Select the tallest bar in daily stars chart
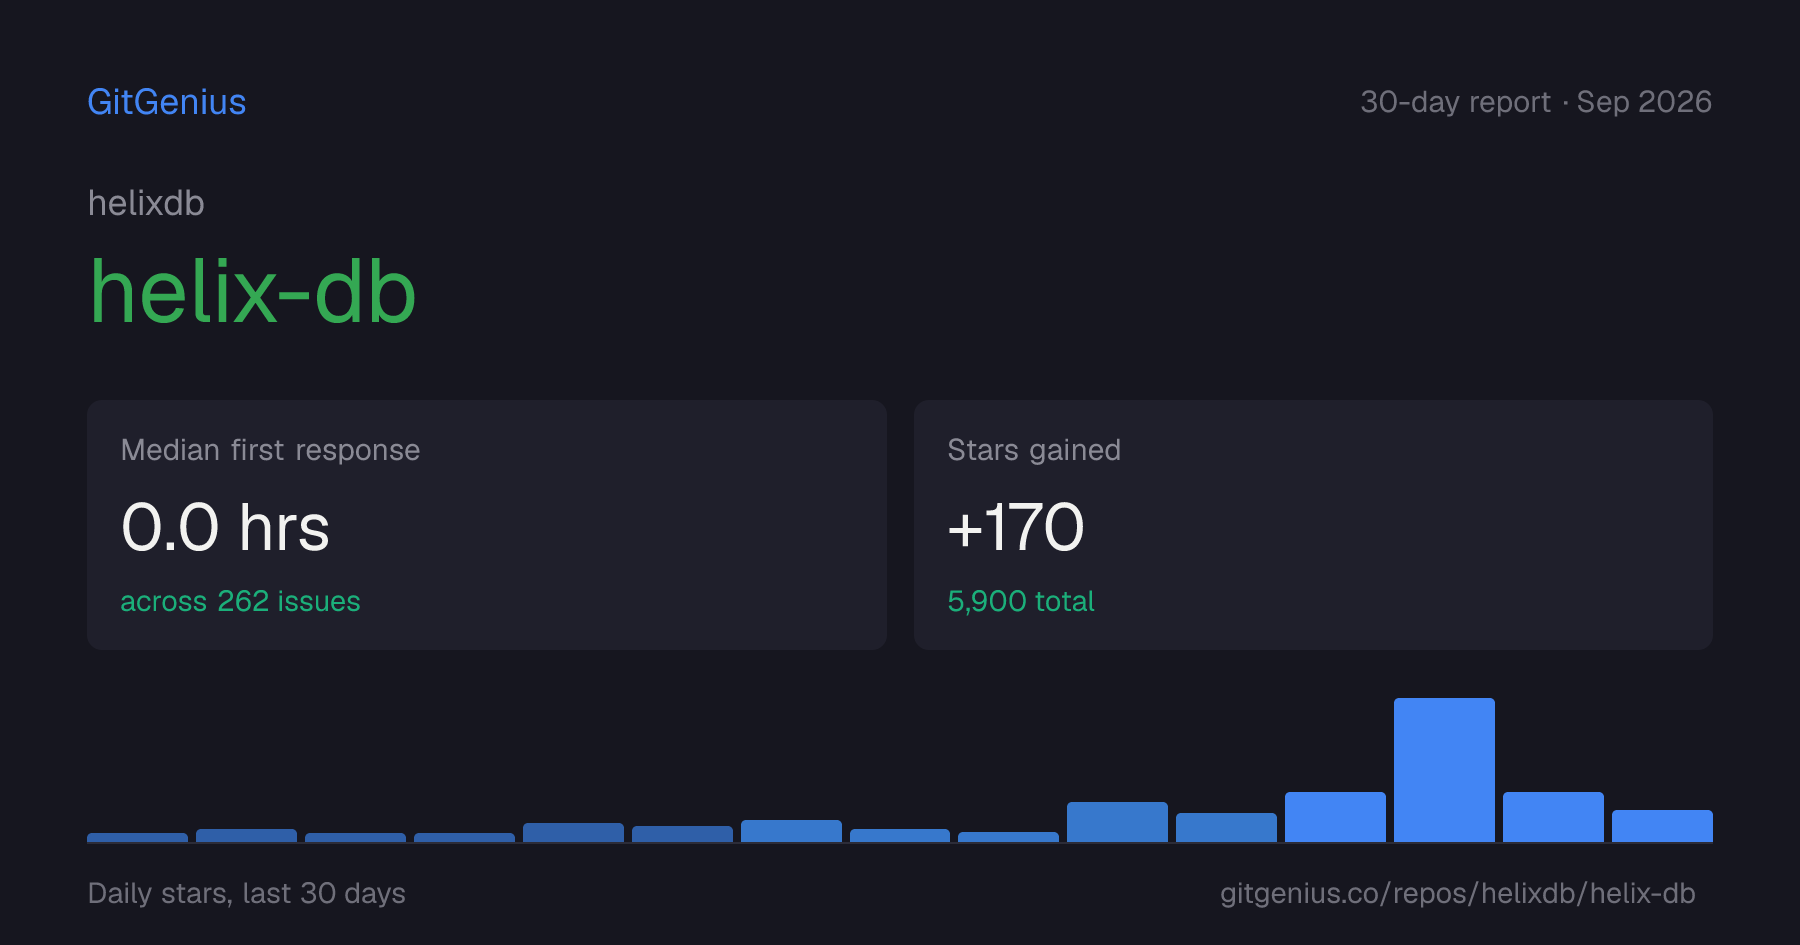 coord(1444,770)
